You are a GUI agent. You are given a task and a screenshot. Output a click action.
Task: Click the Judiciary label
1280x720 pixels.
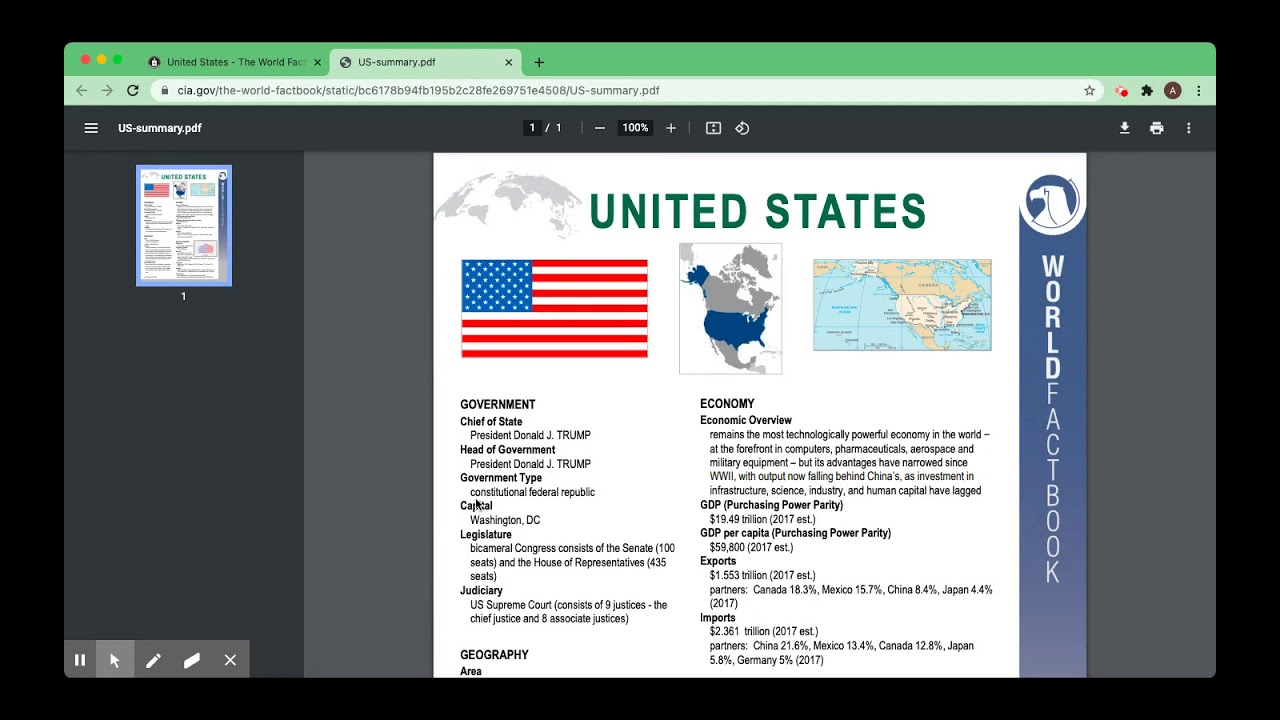click(x=481, y=591)
